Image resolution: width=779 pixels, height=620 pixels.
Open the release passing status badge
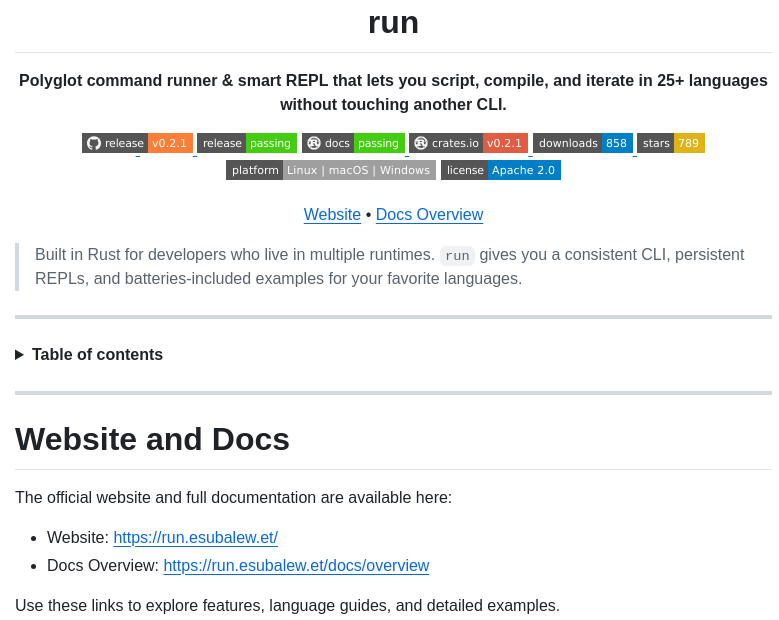(246, 143)
